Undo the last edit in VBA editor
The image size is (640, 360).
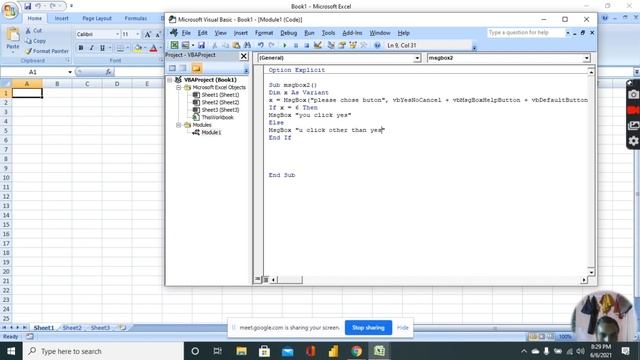coord(261,45)
